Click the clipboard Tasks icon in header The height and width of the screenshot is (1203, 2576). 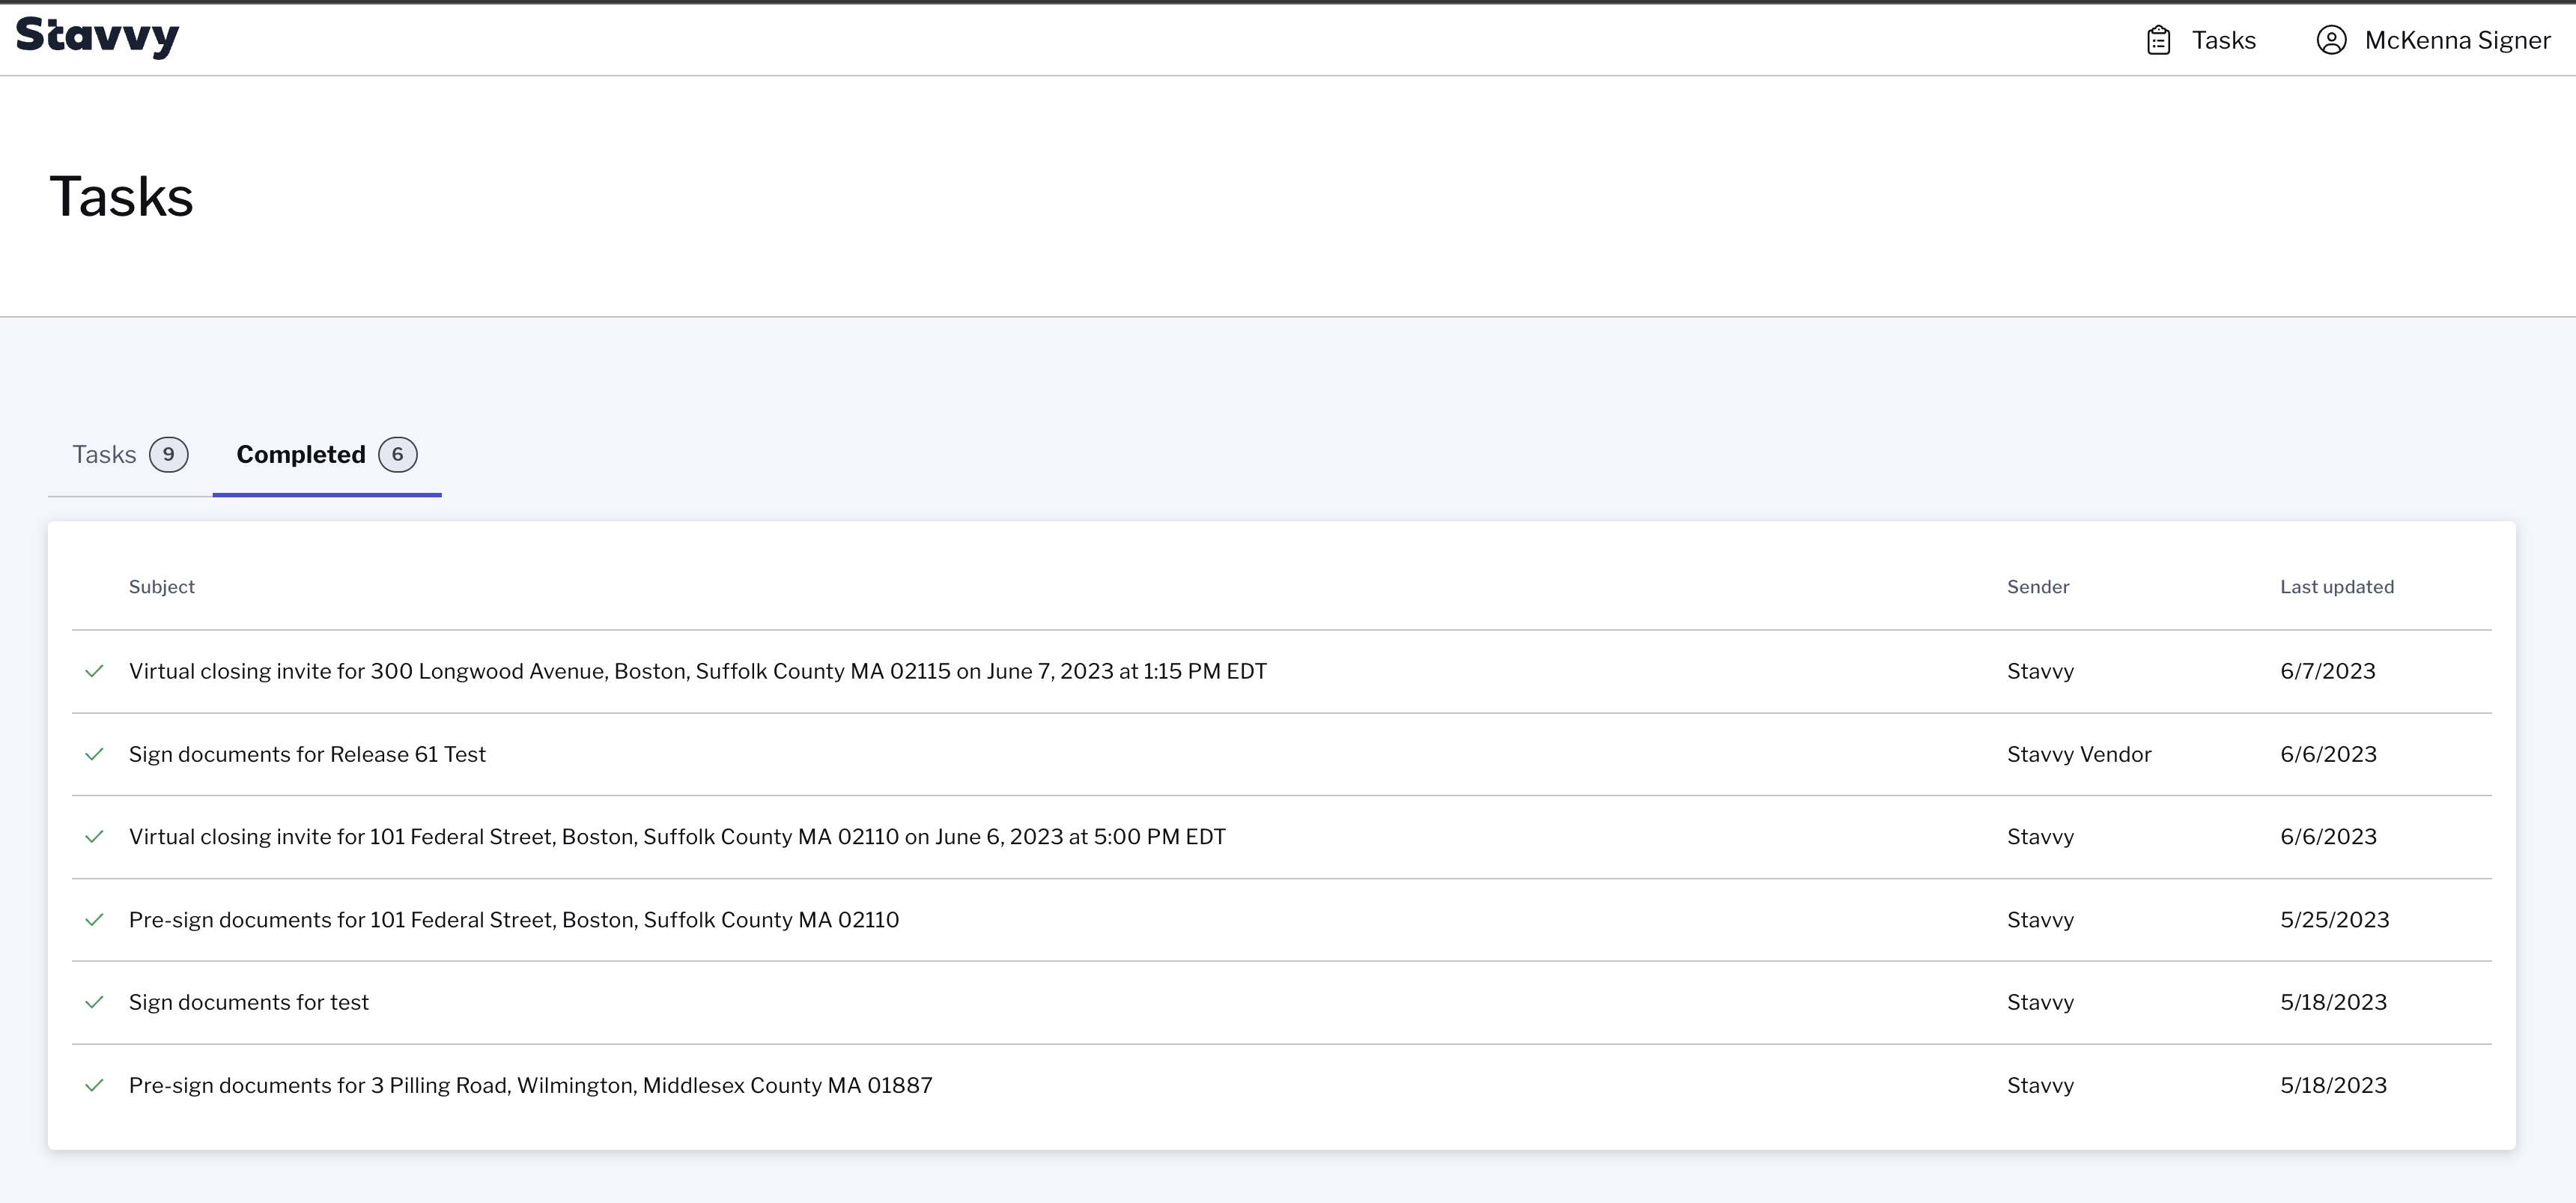click(x=2158, y=40)
